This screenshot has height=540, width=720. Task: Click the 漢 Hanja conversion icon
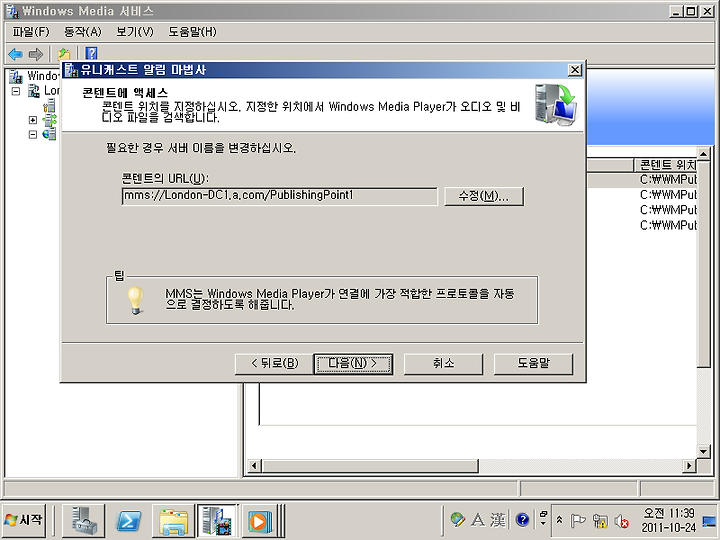click(498, 520)
